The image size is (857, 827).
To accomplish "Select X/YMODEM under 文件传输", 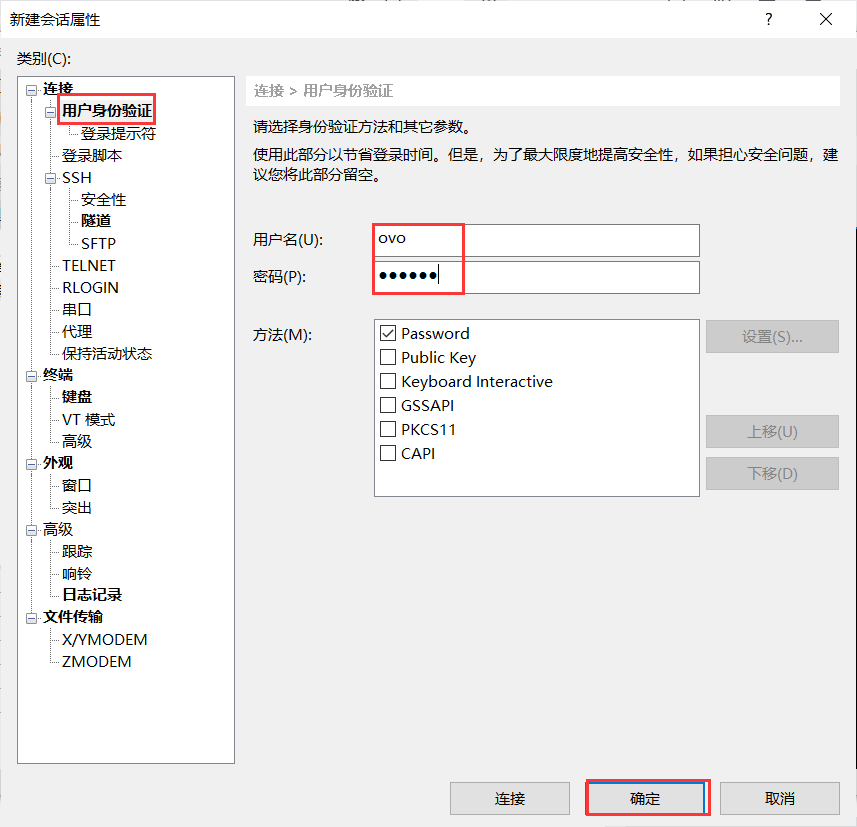I will click(104, 640).
